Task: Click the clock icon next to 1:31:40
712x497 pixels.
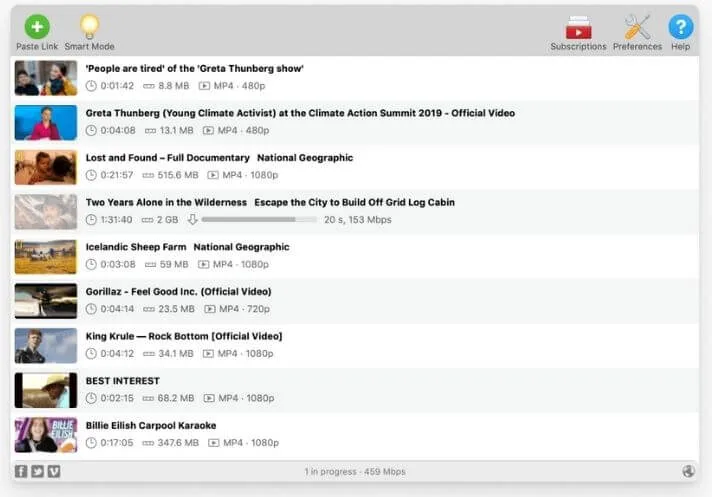Action: point(91,220)
